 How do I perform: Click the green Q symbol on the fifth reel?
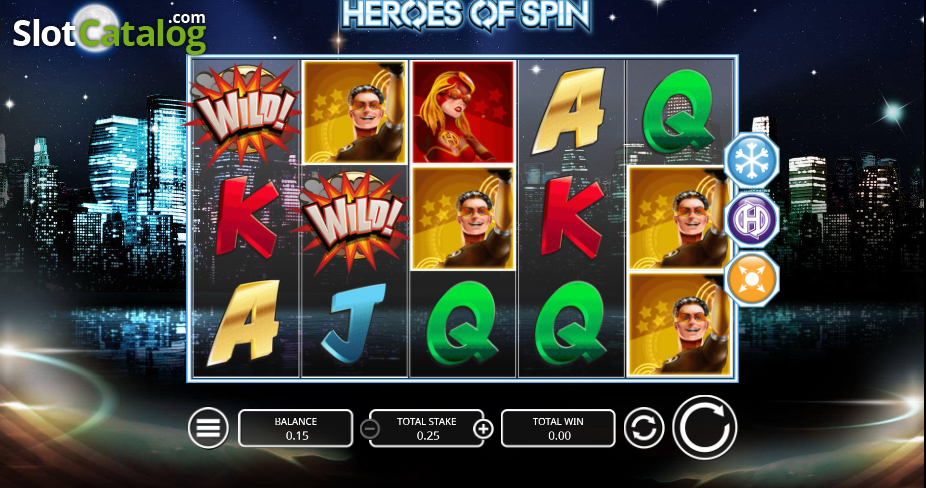(x=677, y=112)
